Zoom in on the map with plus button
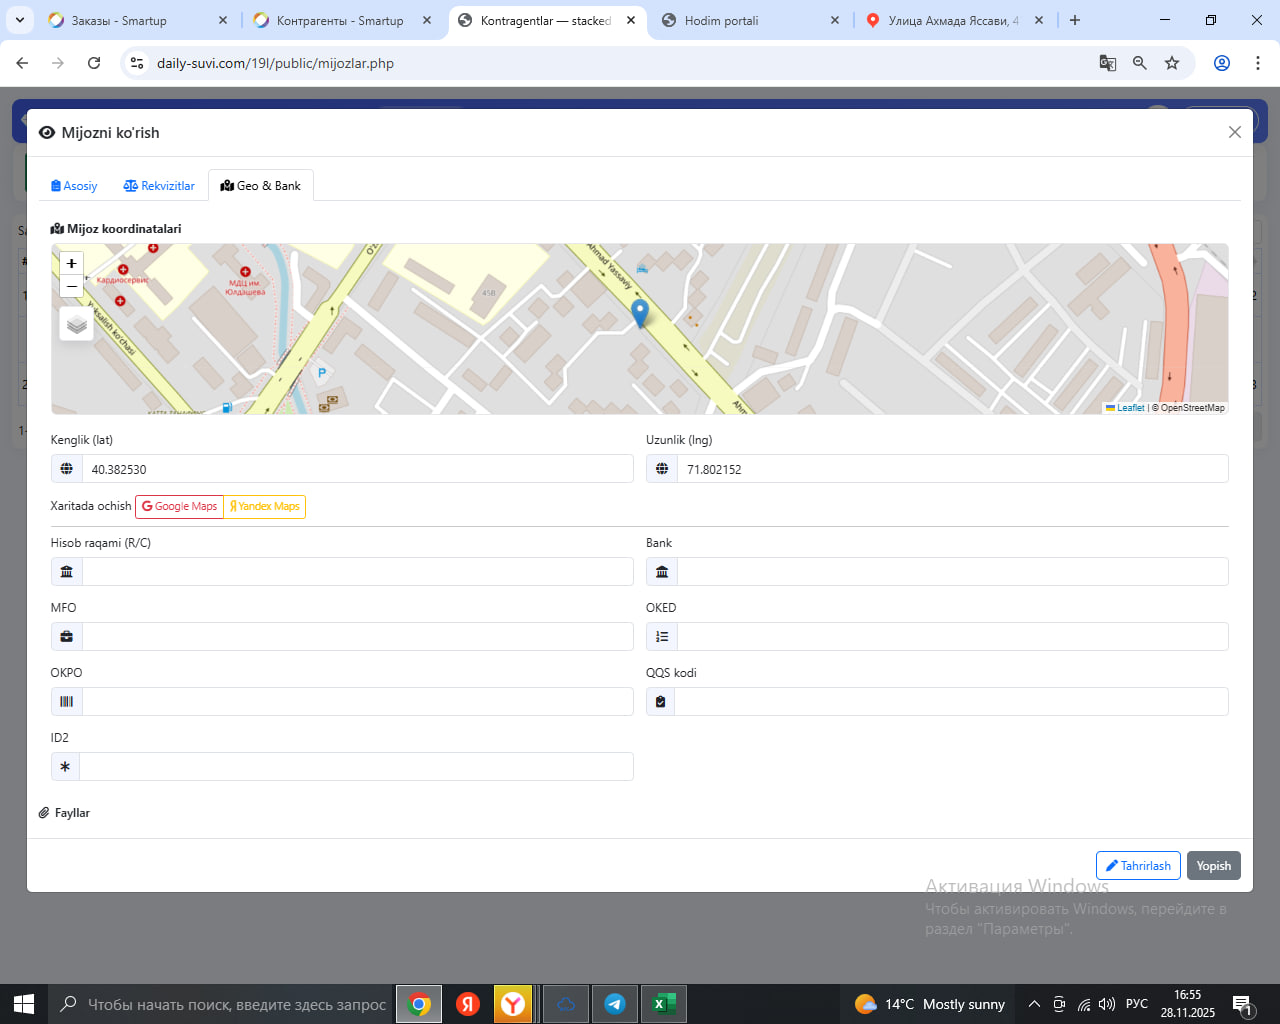 71,263
